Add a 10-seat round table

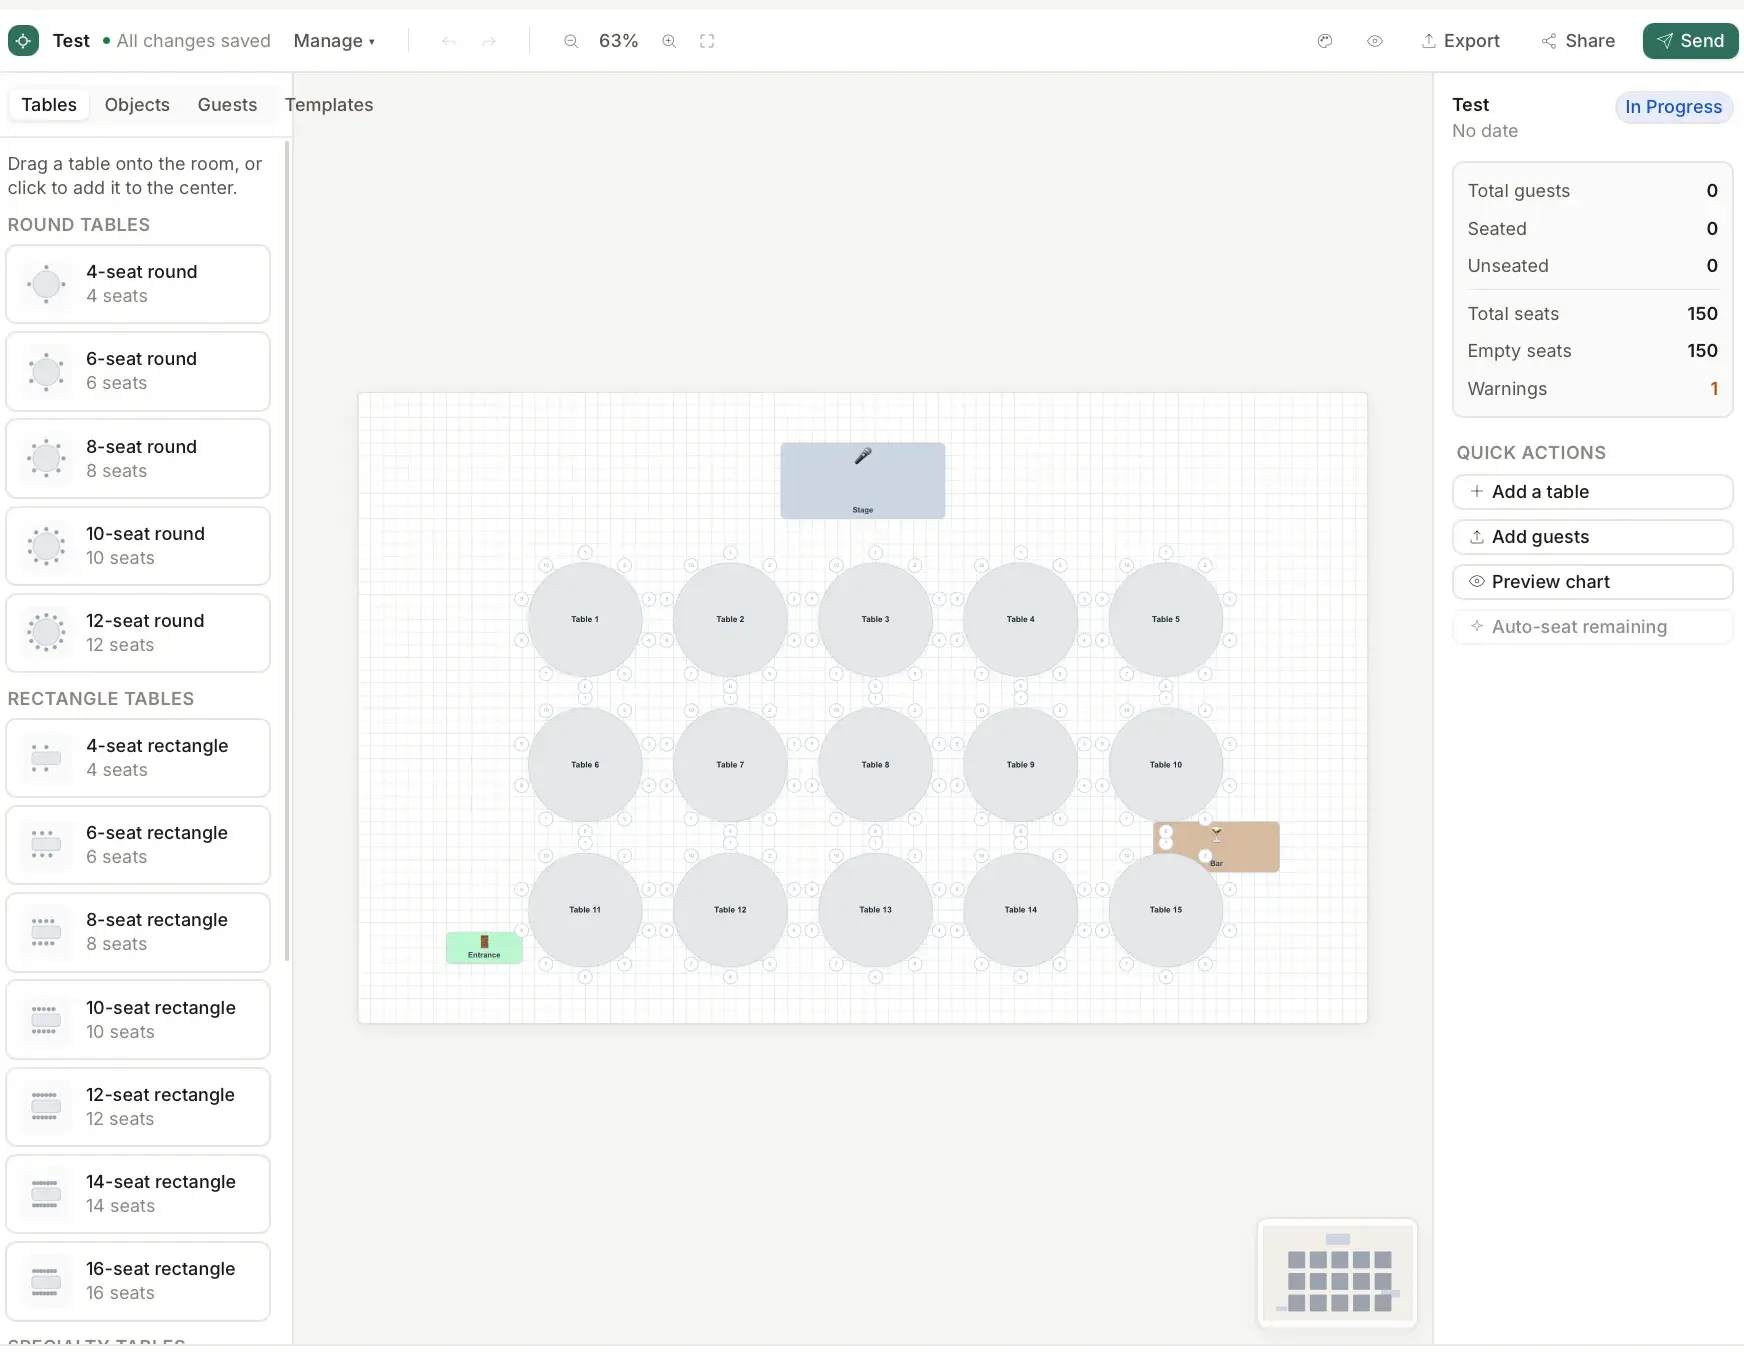click(x=138, y=546)
